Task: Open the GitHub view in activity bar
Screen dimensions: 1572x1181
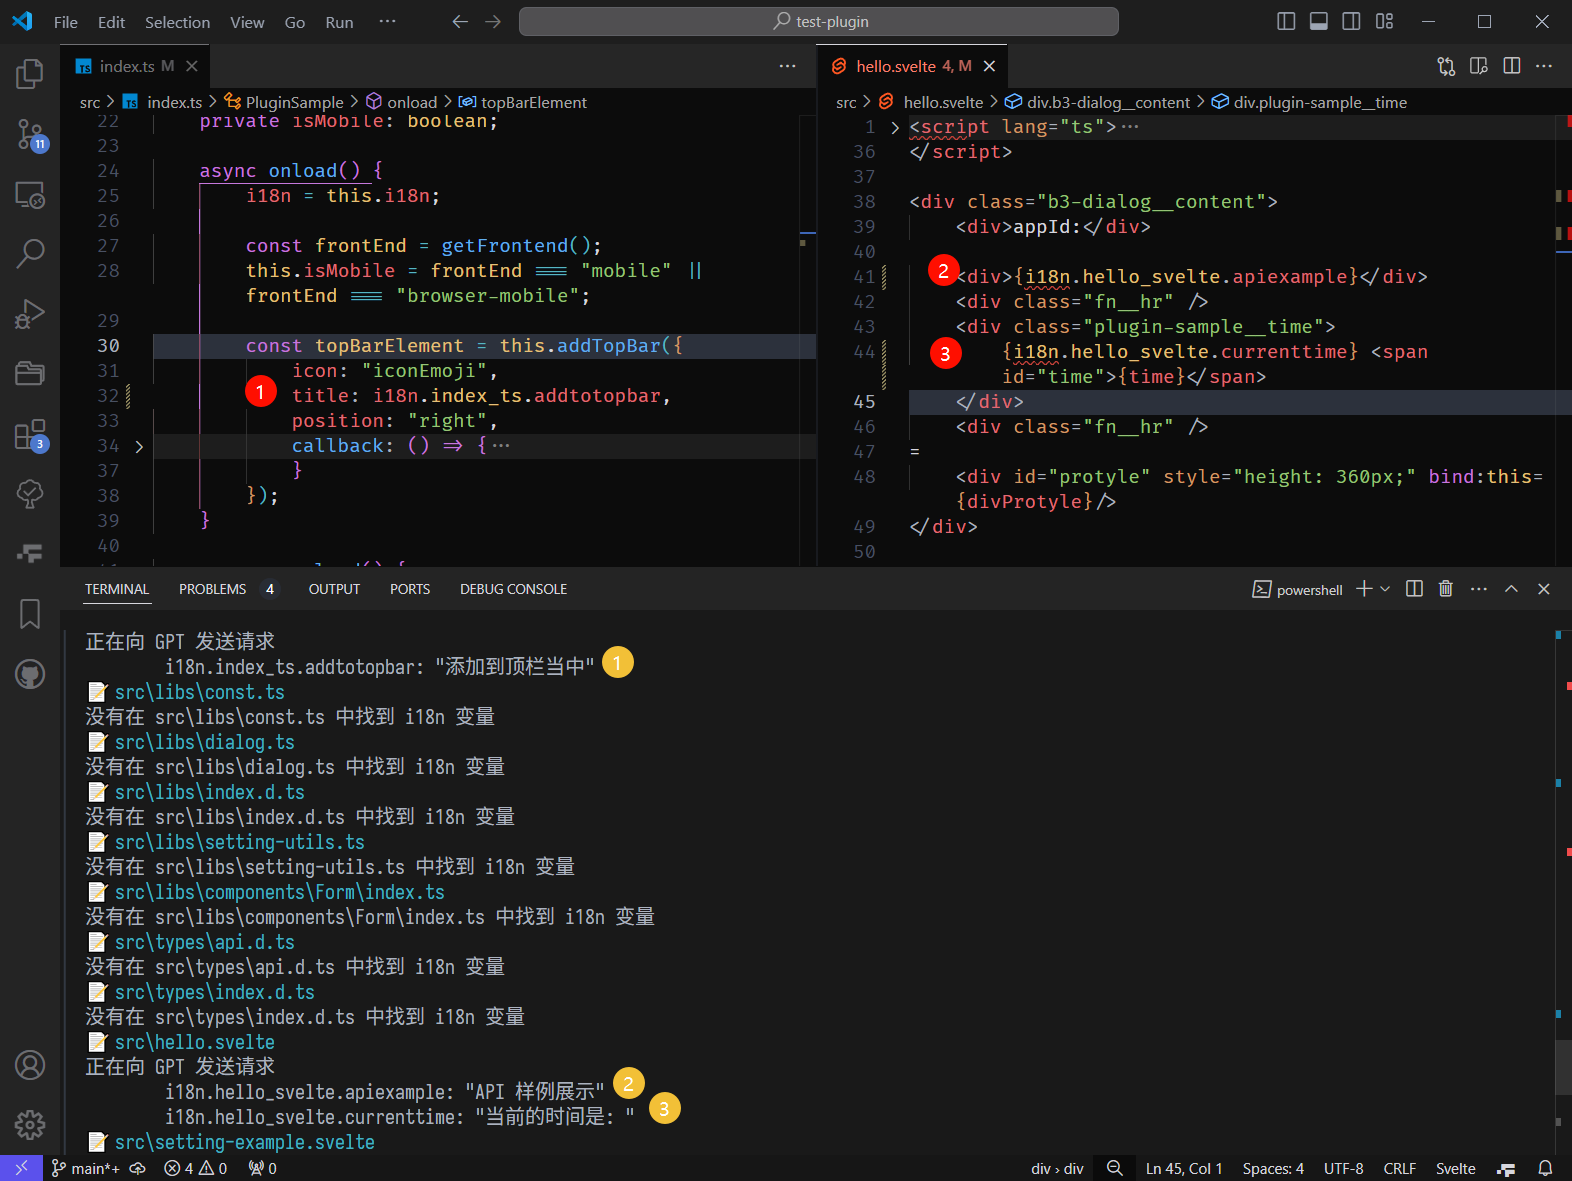Action: point(30,675)
